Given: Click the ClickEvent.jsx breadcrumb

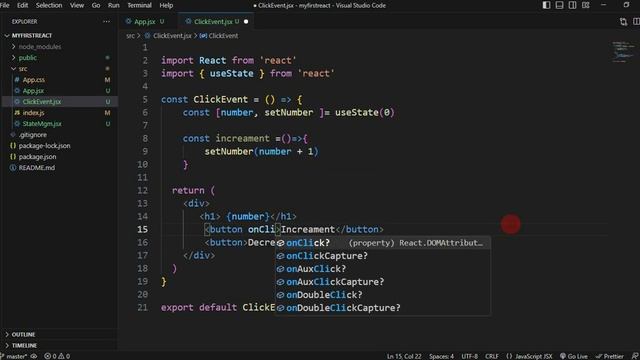Looking at the screenshot, I should point(168,36).
